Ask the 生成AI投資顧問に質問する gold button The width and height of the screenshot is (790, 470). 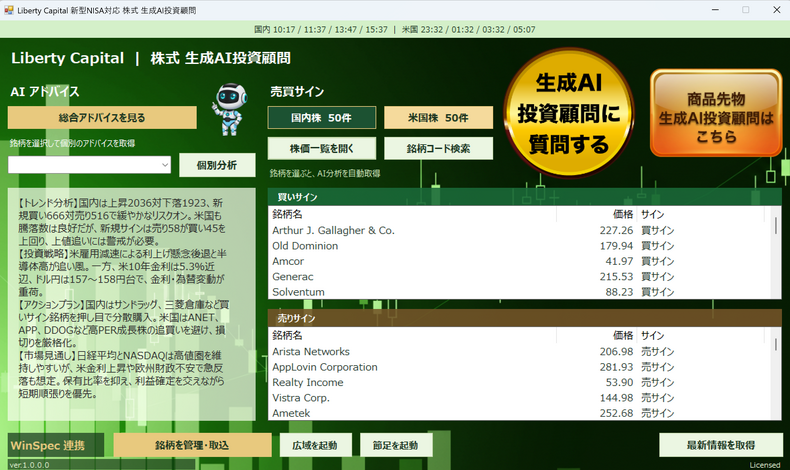click(569, 113)
